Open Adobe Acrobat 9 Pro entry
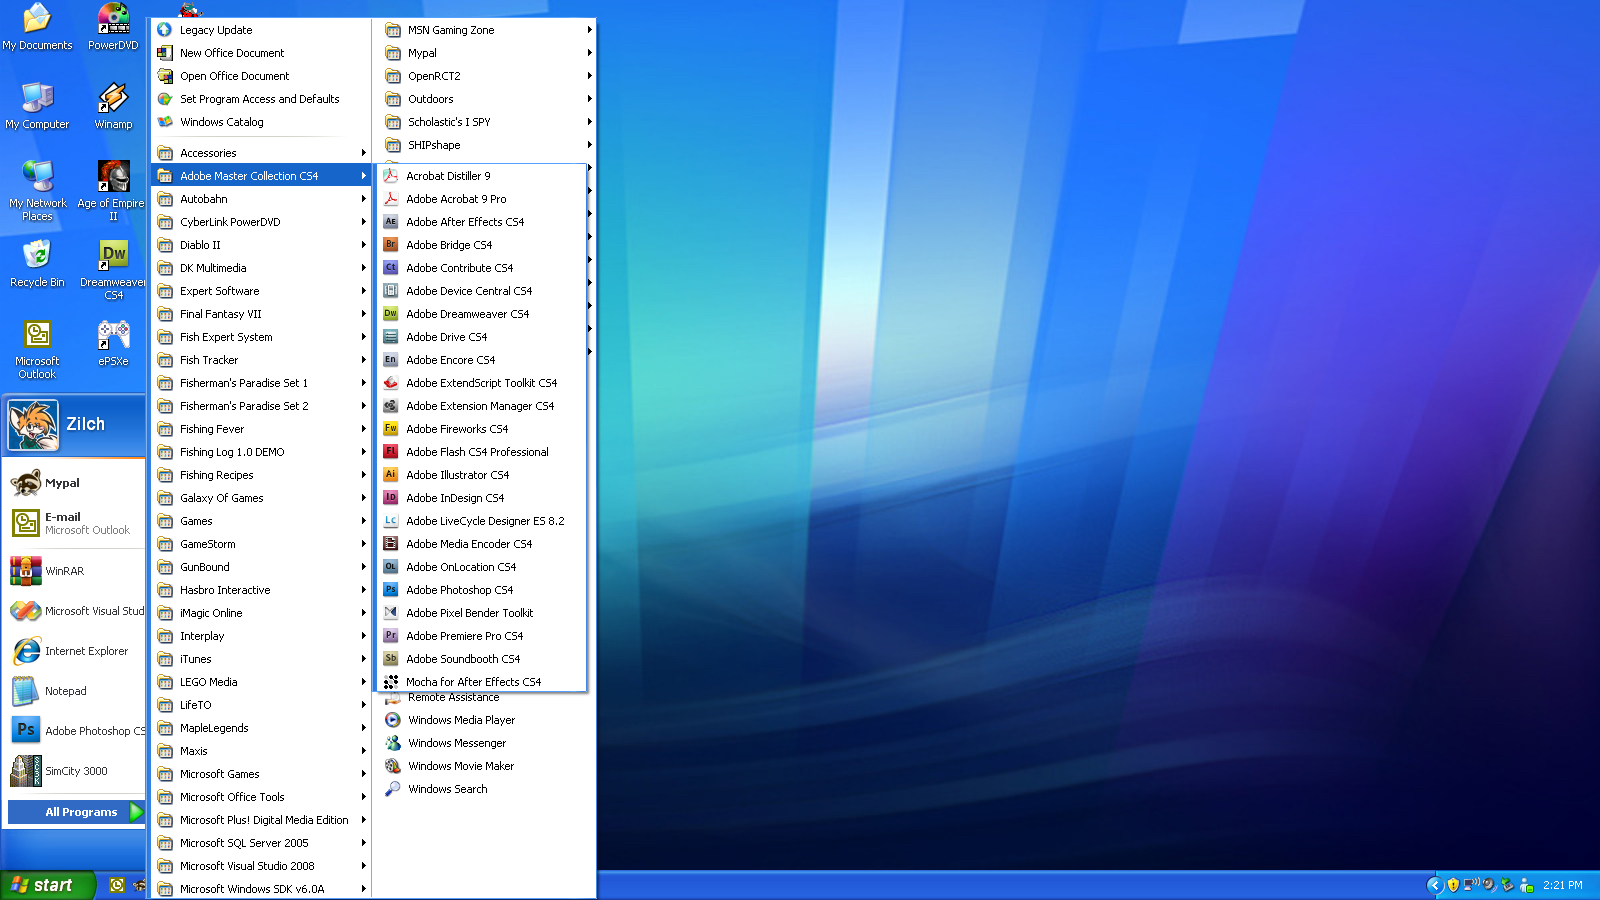Viewport: 1600px width, 900px height. coord(456,199)
